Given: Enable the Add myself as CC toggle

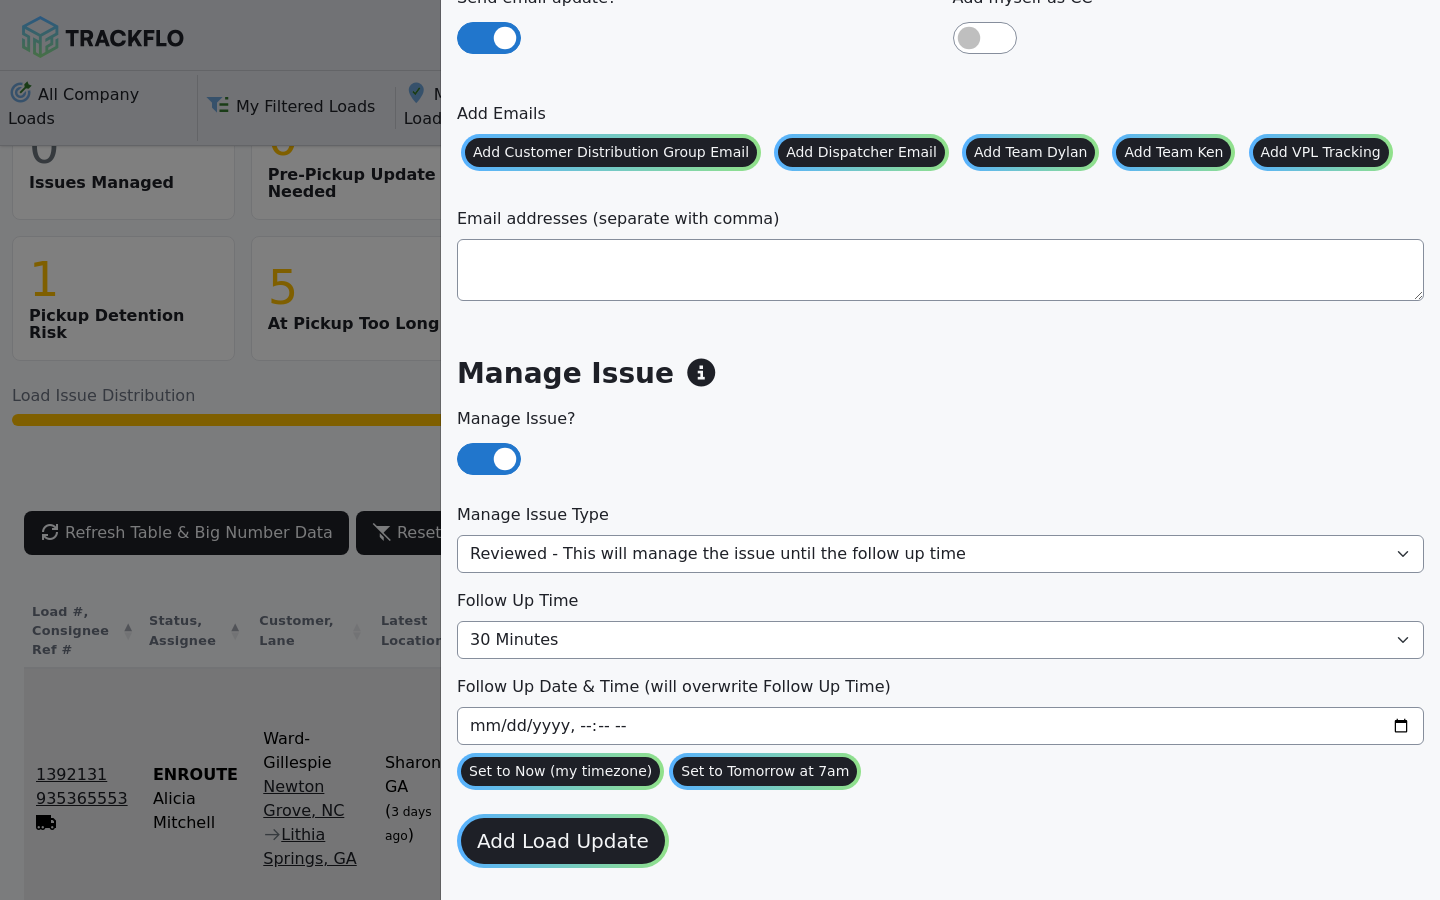Looking at the screenshot, I should pos(985,38).
